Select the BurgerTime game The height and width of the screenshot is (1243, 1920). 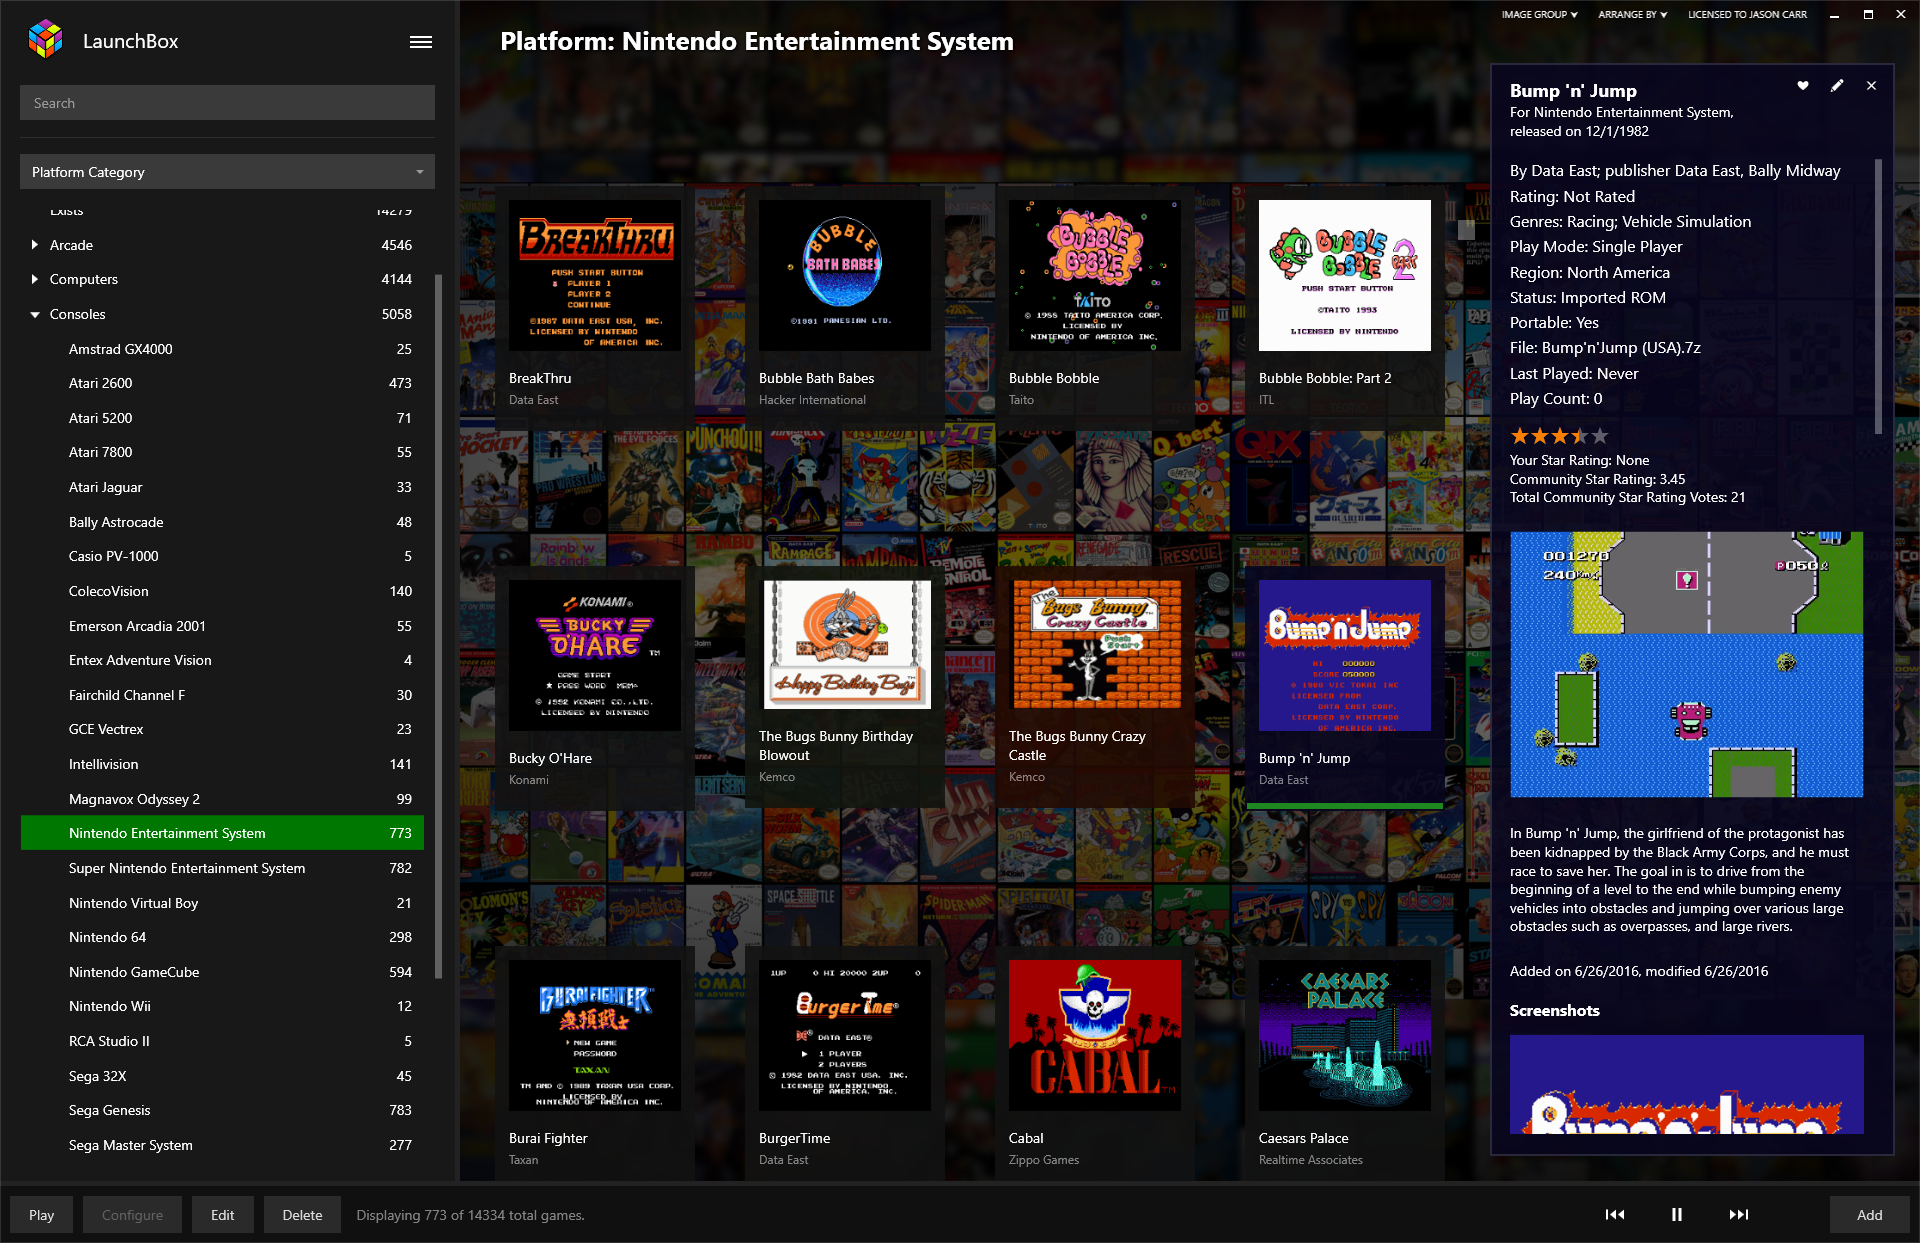pos(845,1035)
